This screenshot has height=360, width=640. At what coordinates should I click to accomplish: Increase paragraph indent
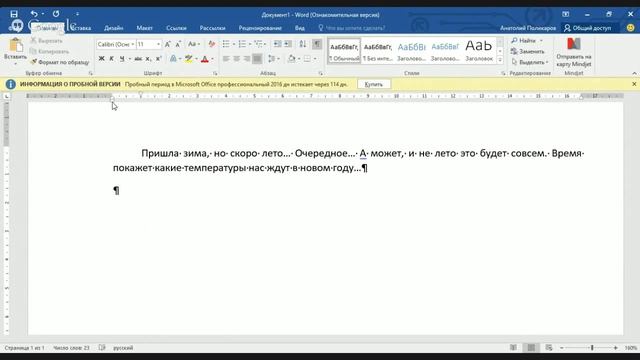pyautogui.click(x=288, y=44)
